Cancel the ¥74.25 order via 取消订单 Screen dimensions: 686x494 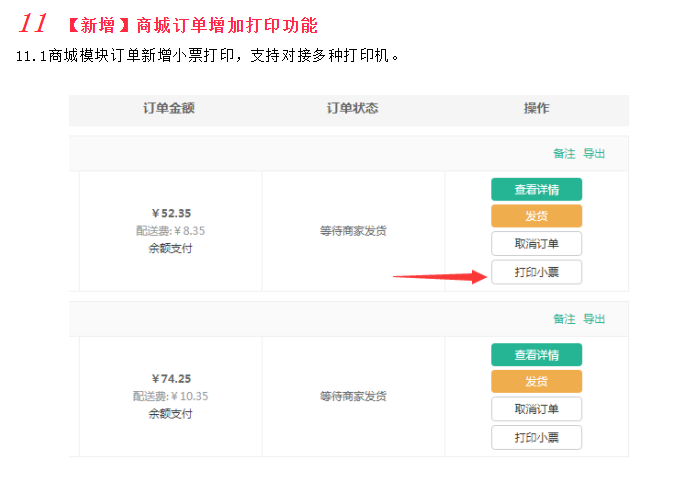(x=536, y=409)
